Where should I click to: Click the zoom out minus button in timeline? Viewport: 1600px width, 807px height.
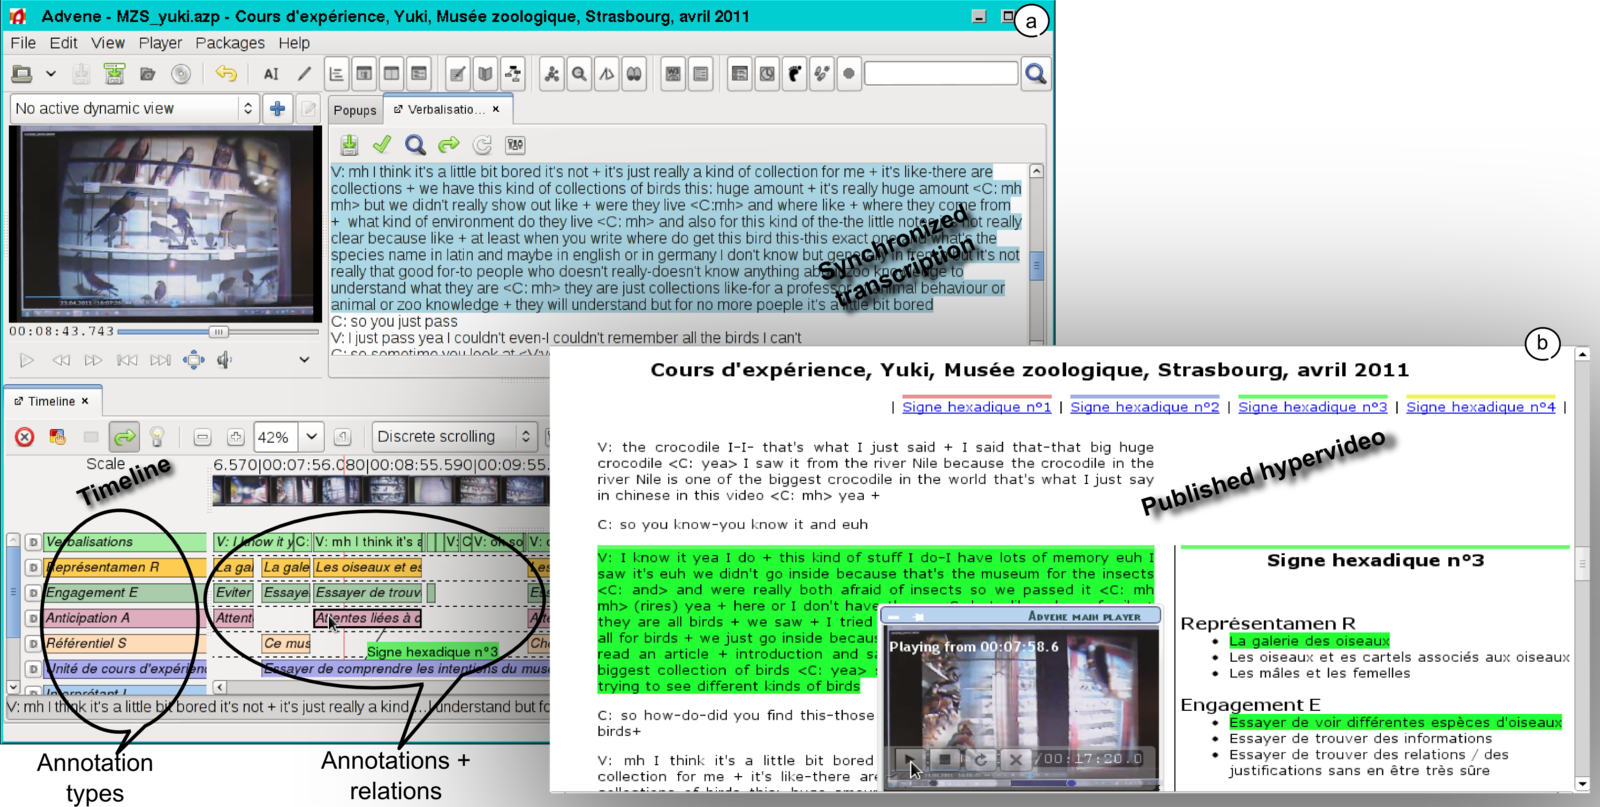coord(202,437)
